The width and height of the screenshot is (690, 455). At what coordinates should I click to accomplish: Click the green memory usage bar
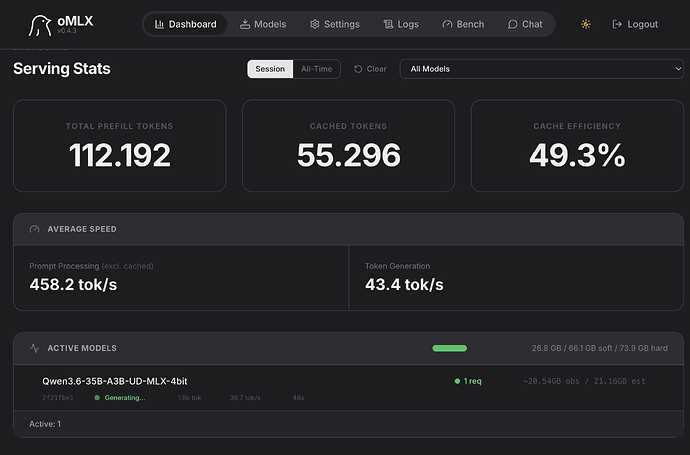450,349
